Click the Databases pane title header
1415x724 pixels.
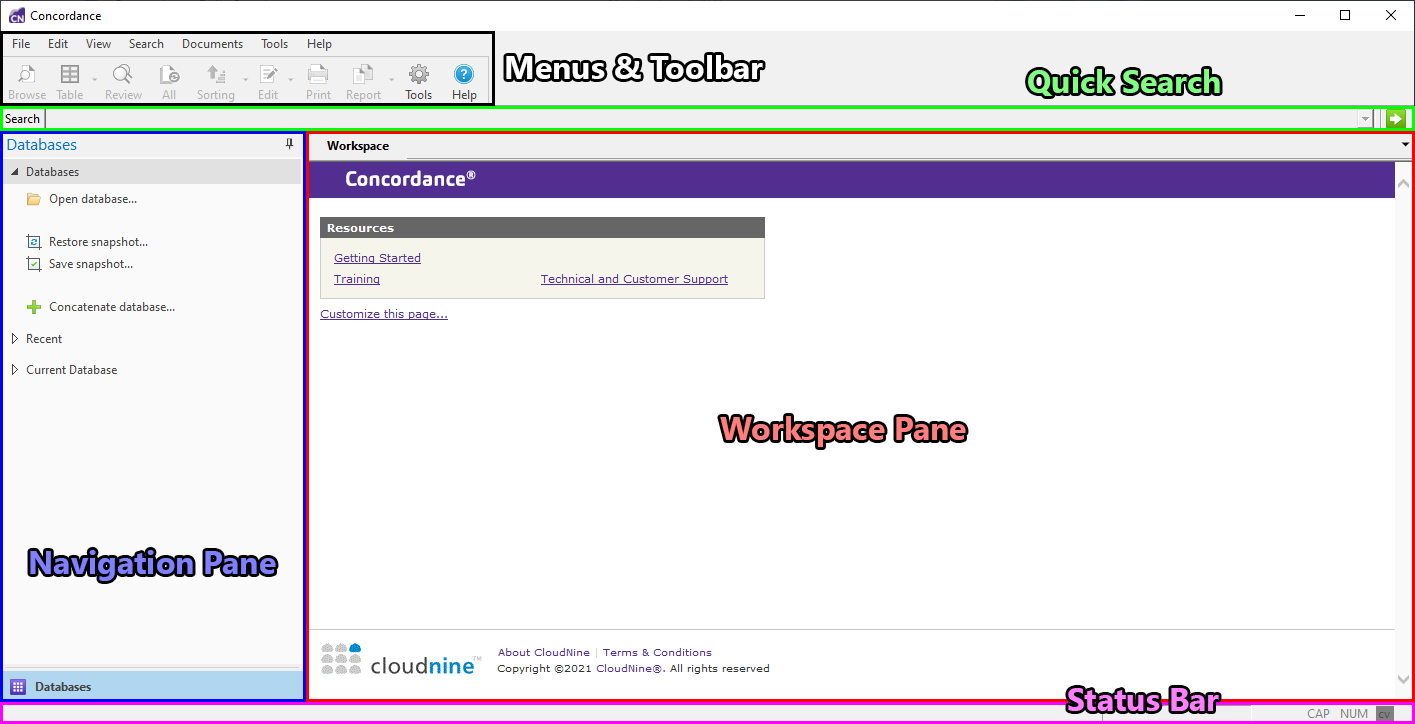tap(42, 145)
